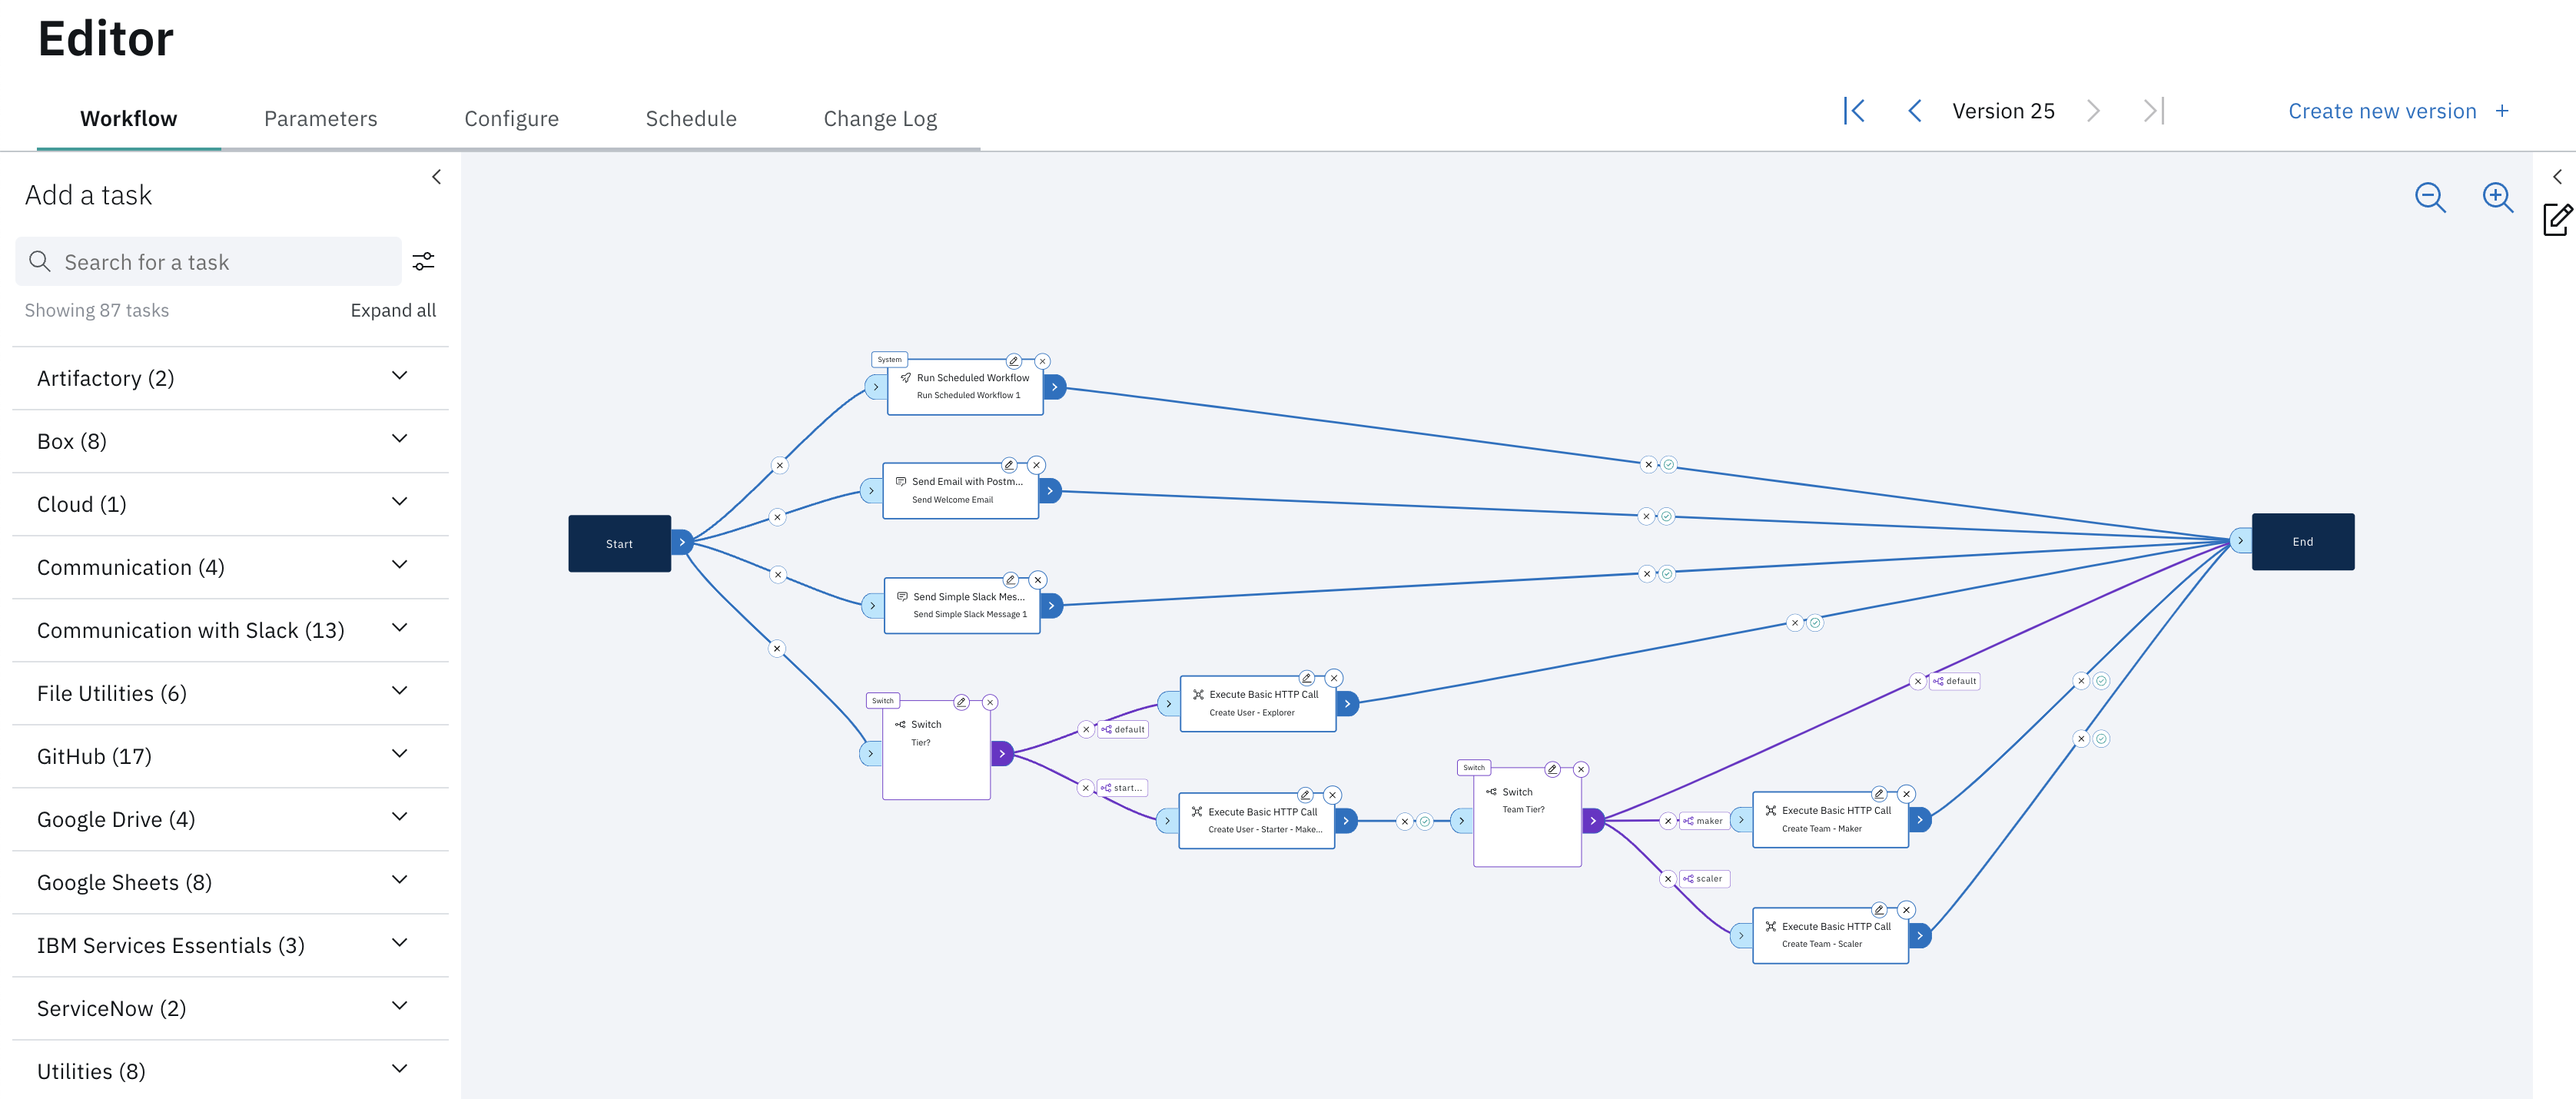This screenshot has height=1099, width=2576.
Task: Edit the Send Simple Slack Message node
Action: click(1011, 580)
